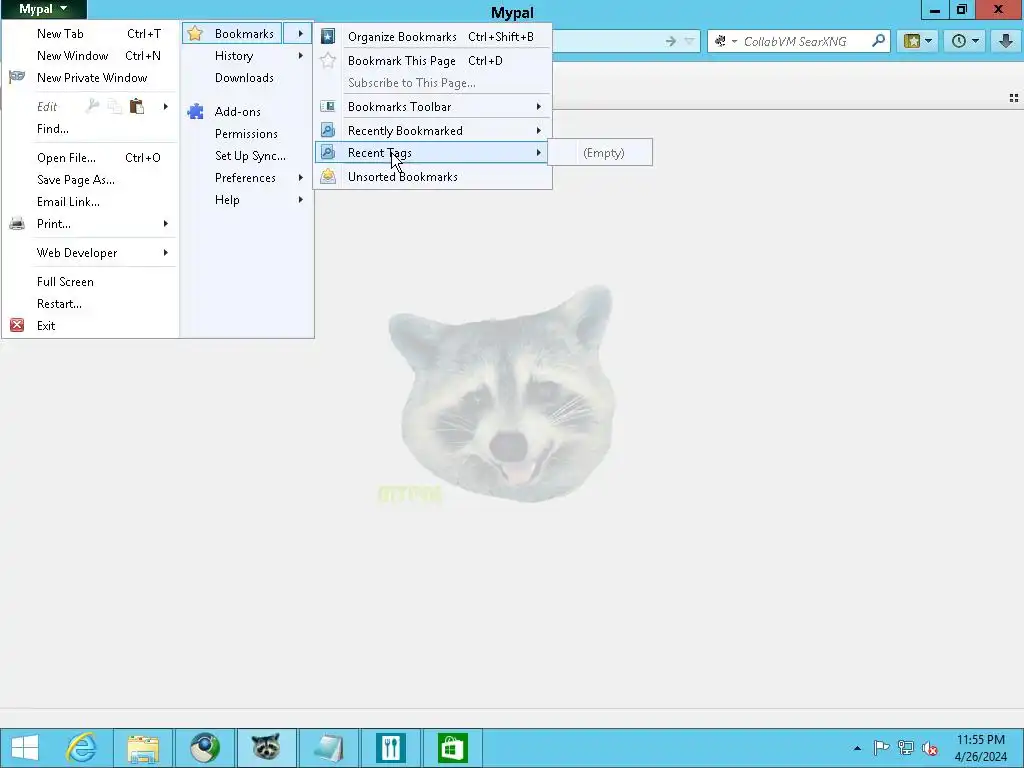Click the Windows Start button
The image size is (1024, 768).
25,748
